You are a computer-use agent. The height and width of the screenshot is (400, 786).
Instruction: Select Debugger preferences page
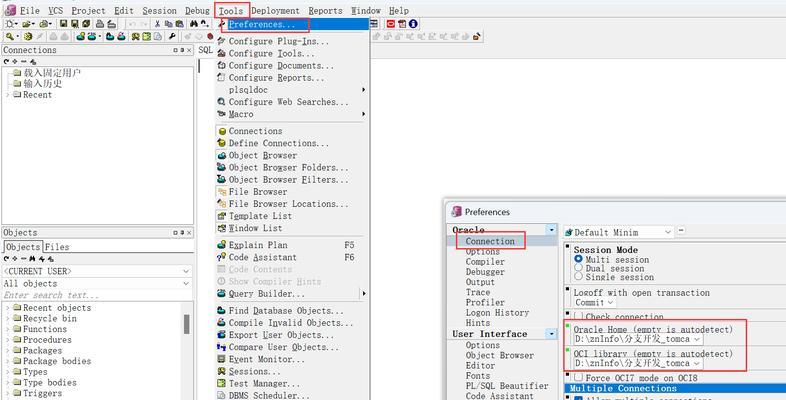[485, 272]
